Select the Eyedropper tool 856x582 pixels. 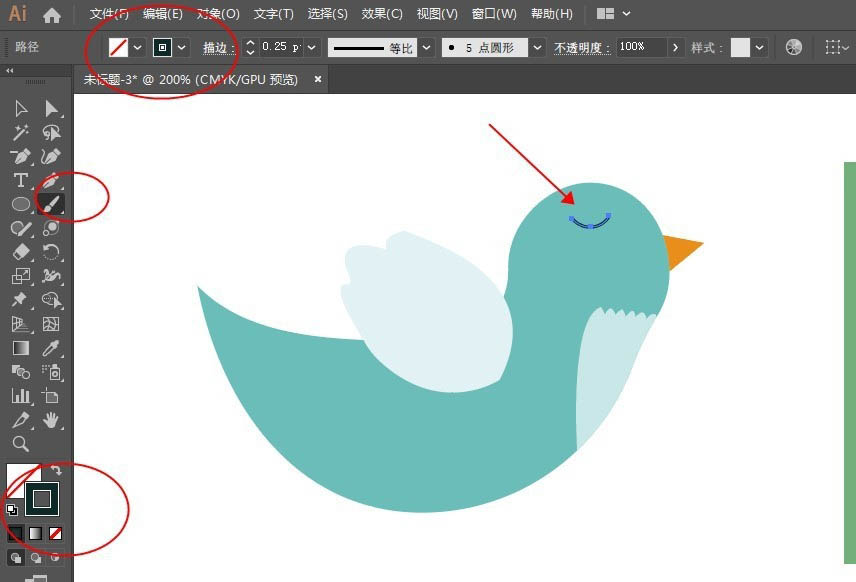51,348
